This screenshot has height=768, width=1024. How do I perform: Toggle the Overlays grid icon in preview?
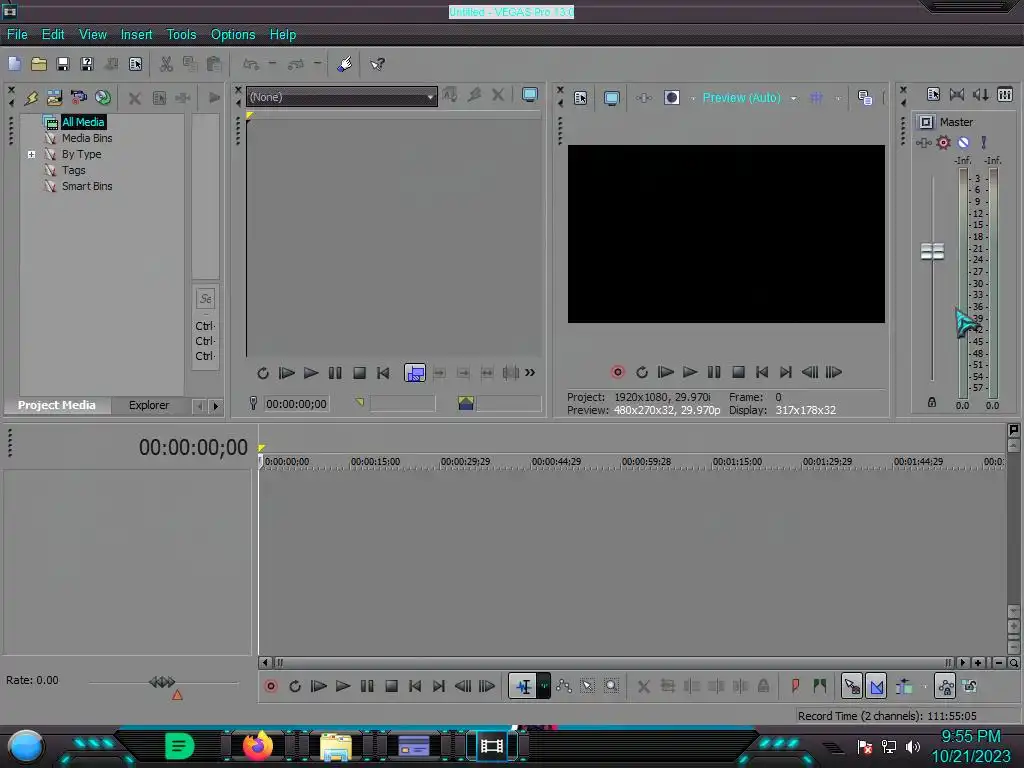pos(816,98)
